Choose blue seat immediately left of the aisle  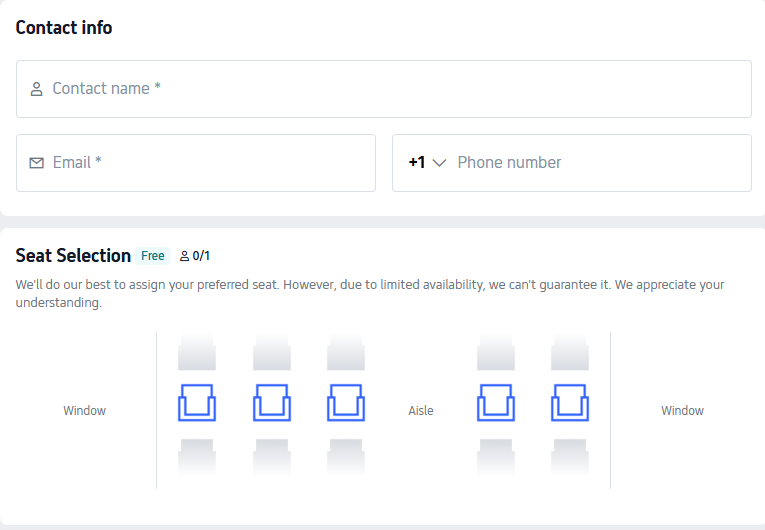point(346,402)
